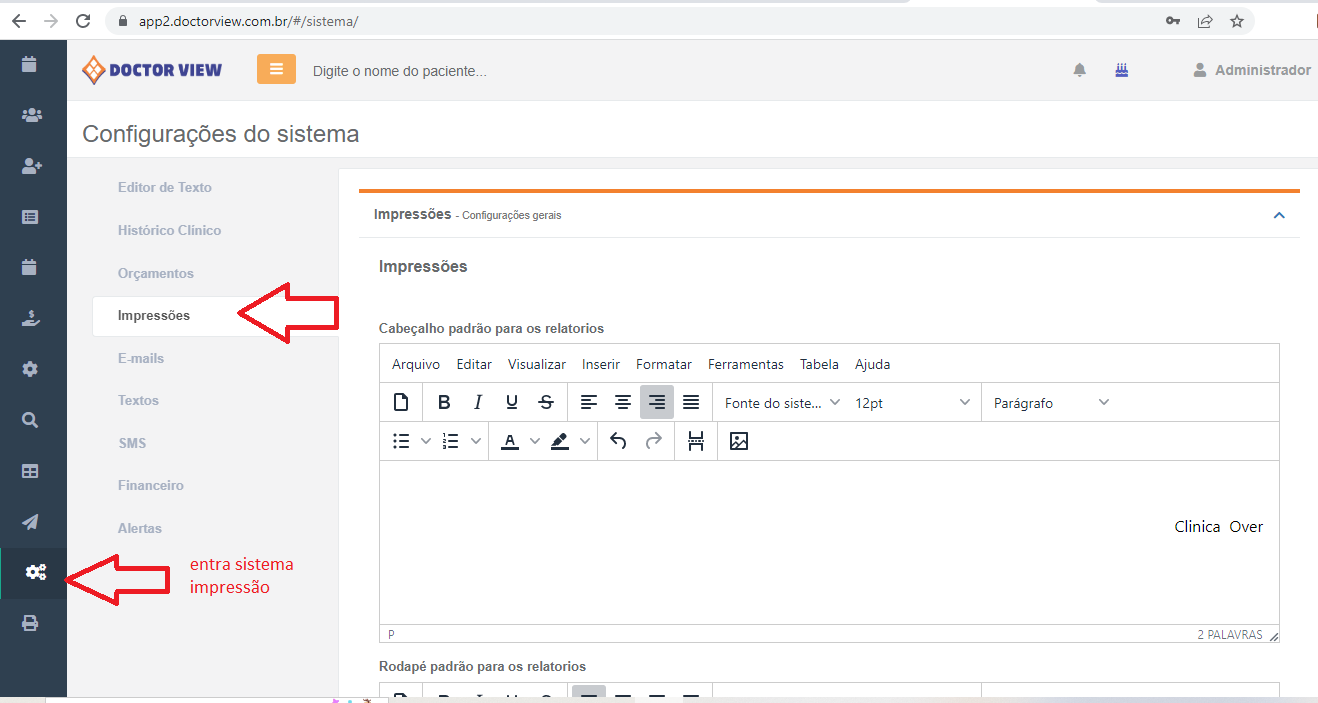The image size is (1318, 703).
Task: Click the print icon in left sidebar
Action: [31, 623]
